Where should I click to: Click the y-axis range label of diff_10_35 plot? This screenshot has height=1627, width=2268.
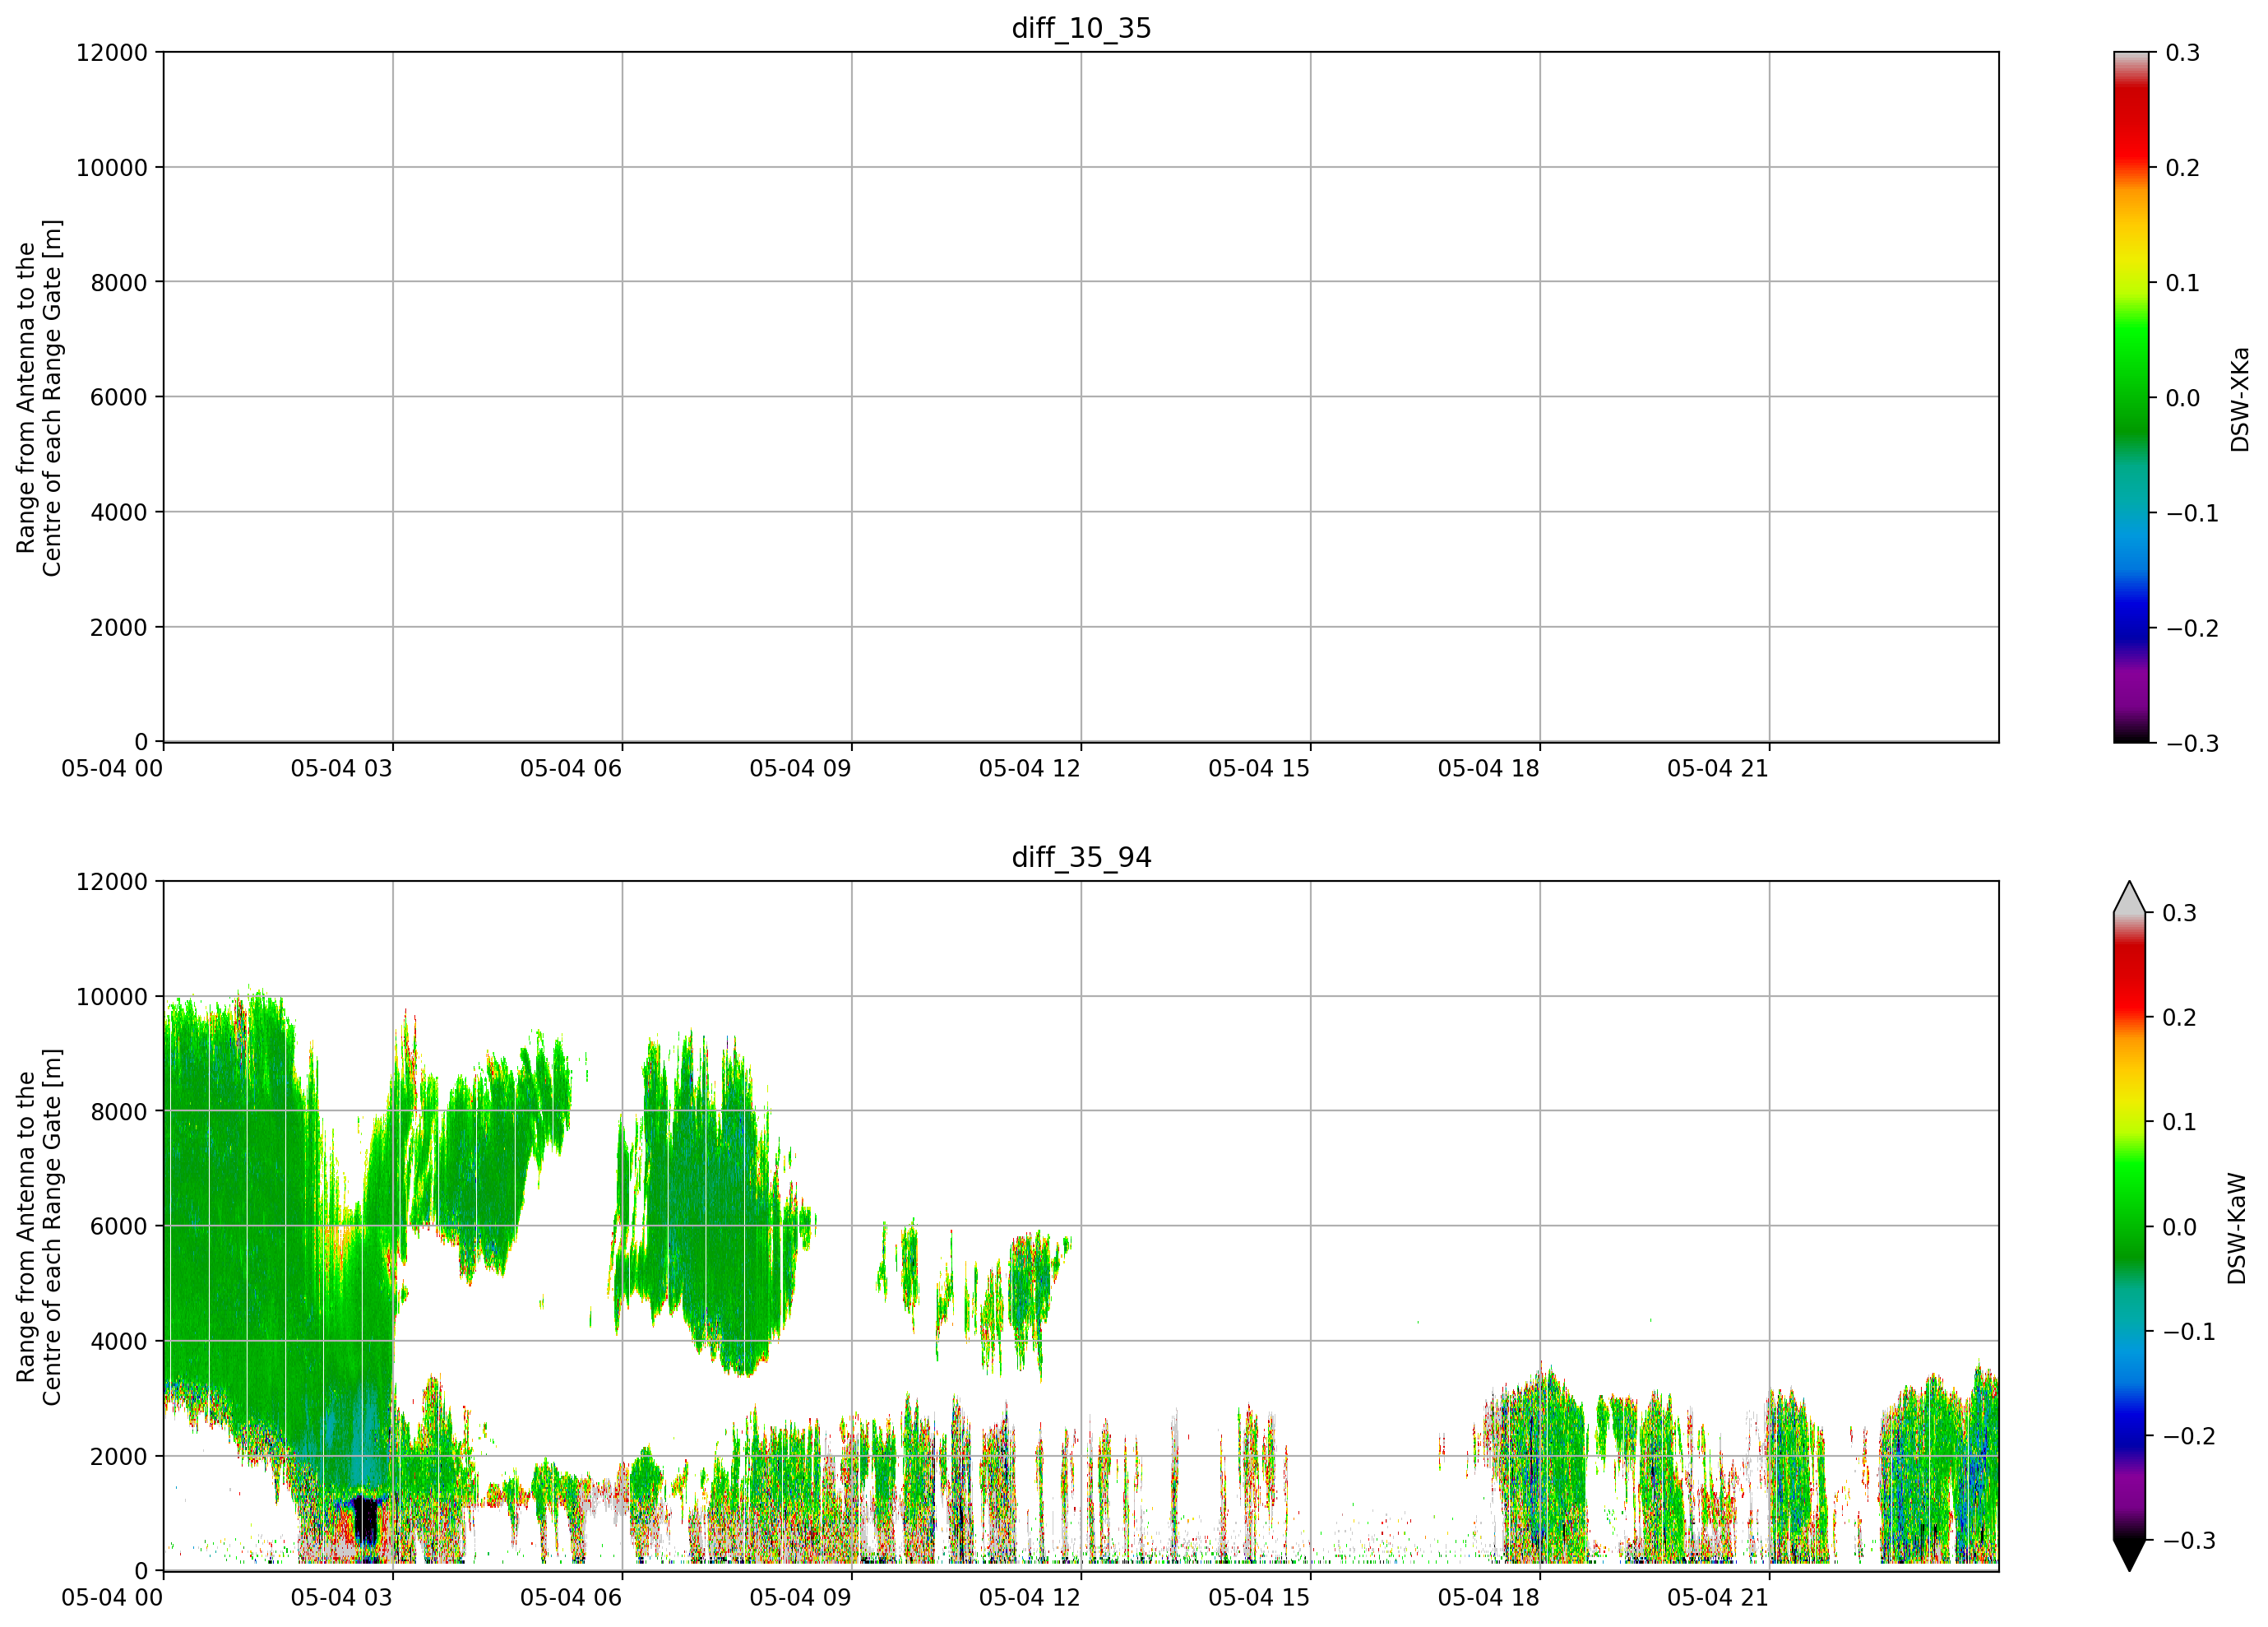pos(39,398)
